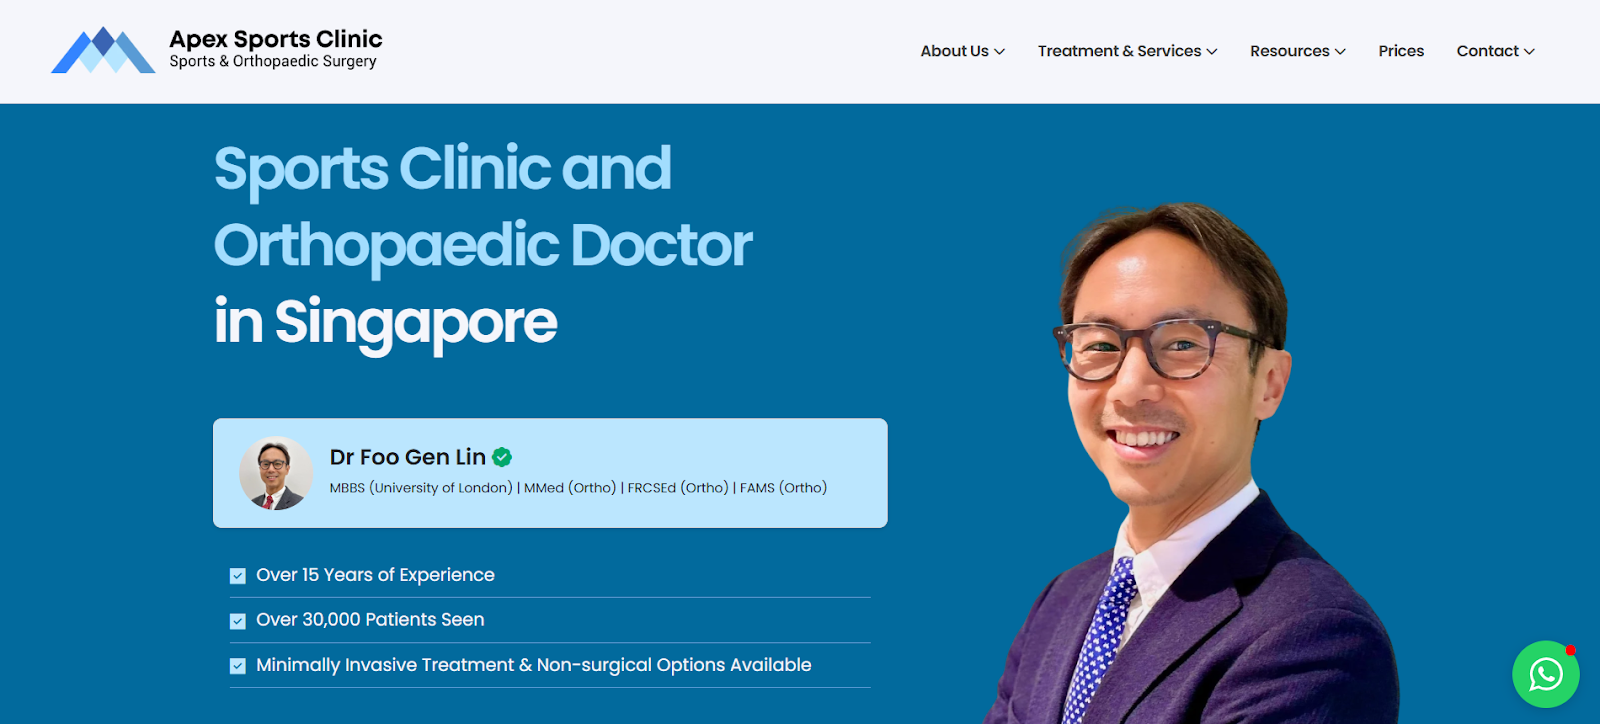1600x724 pixels.
Task: Click the Apex Sports Clinic name text
Action: click(276, 39)
